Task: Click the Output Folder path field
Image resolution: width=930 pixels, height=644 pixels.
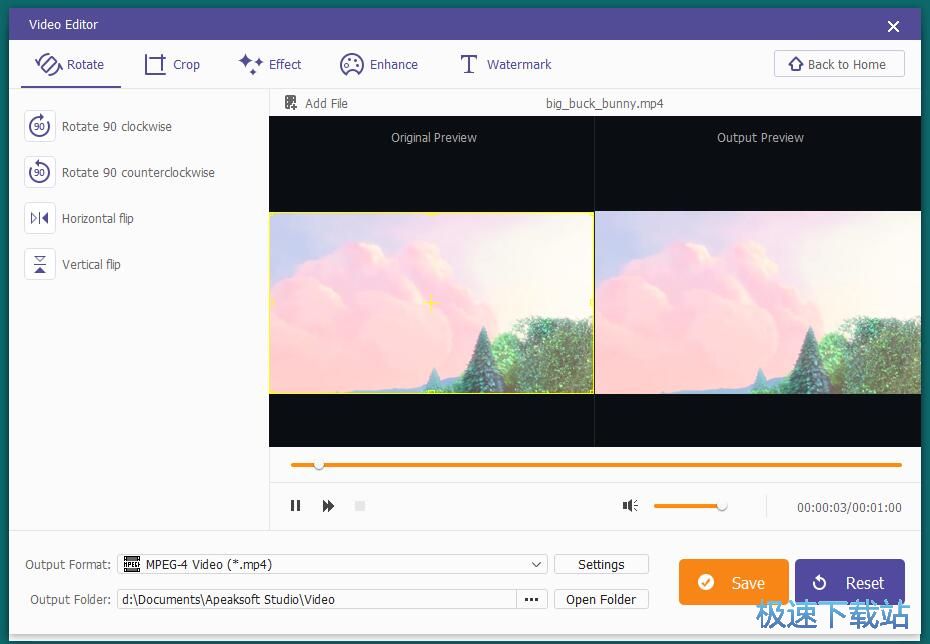Action: coord(317,600)
